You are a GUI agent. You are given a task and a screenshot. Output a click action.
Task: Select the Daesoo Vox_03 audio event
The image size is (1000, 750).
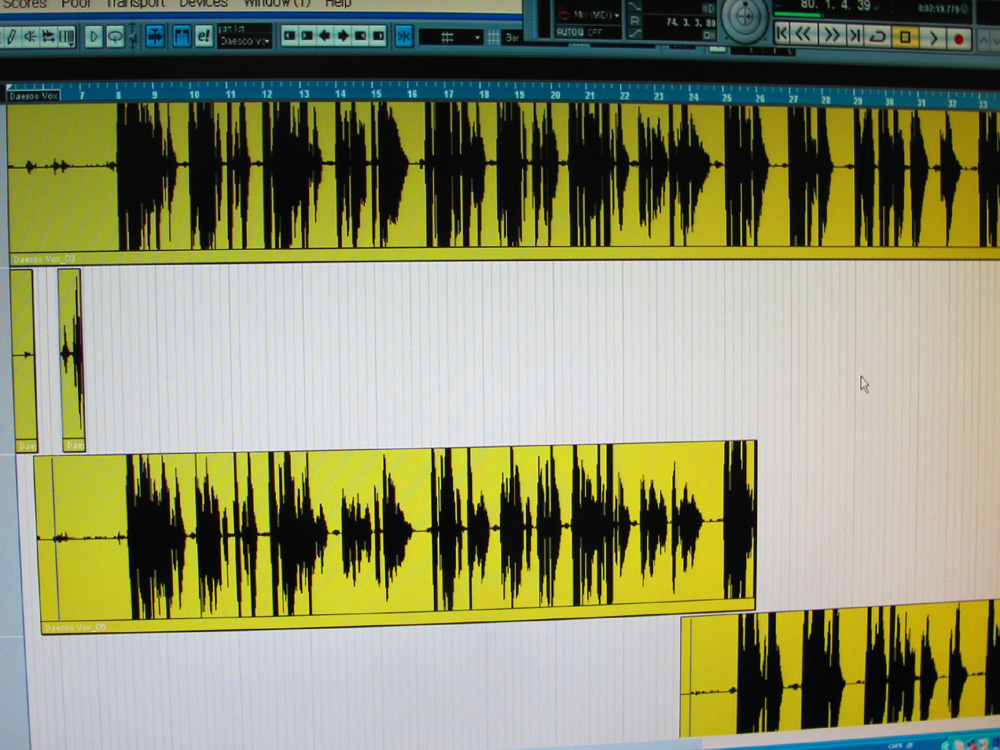pos(504,182)
